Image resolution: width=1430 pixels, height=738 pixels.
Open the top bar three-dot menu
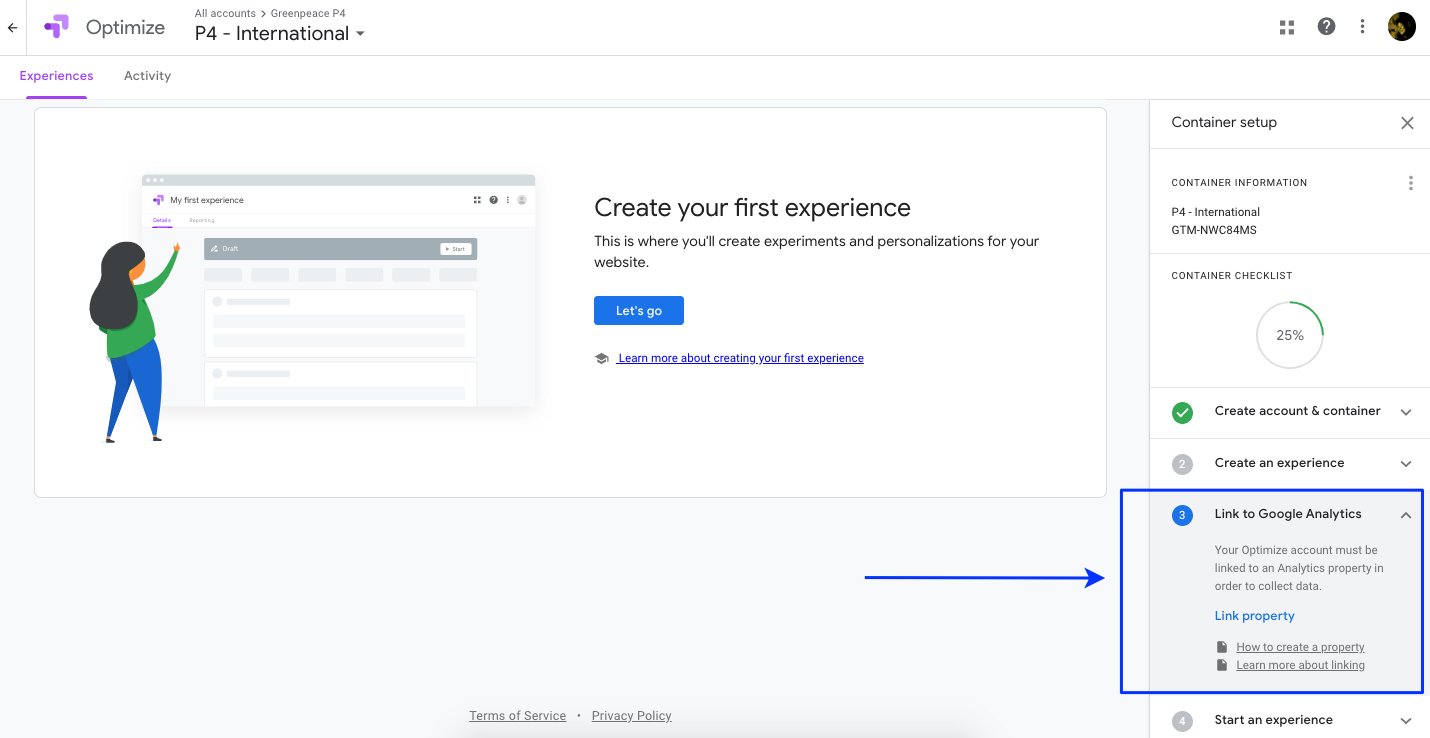(x=1362, y=27)
